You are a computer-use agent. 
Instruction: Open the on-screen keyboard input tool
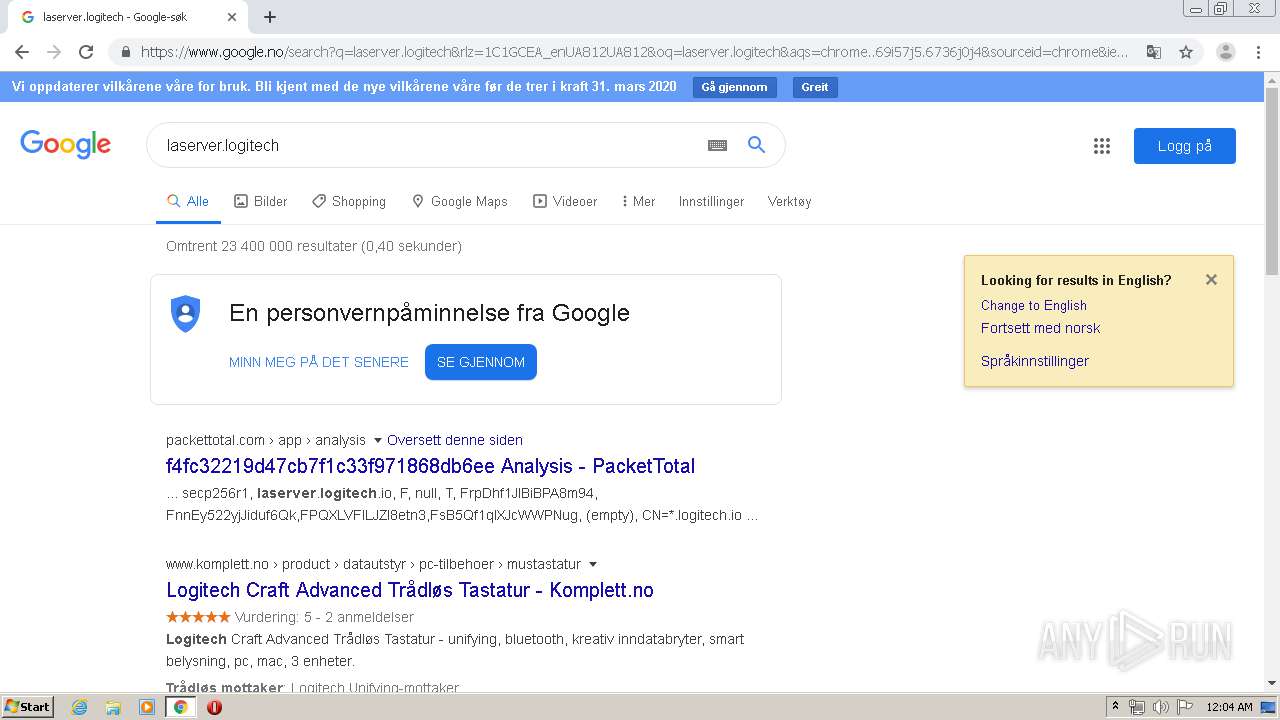(717, 145)
